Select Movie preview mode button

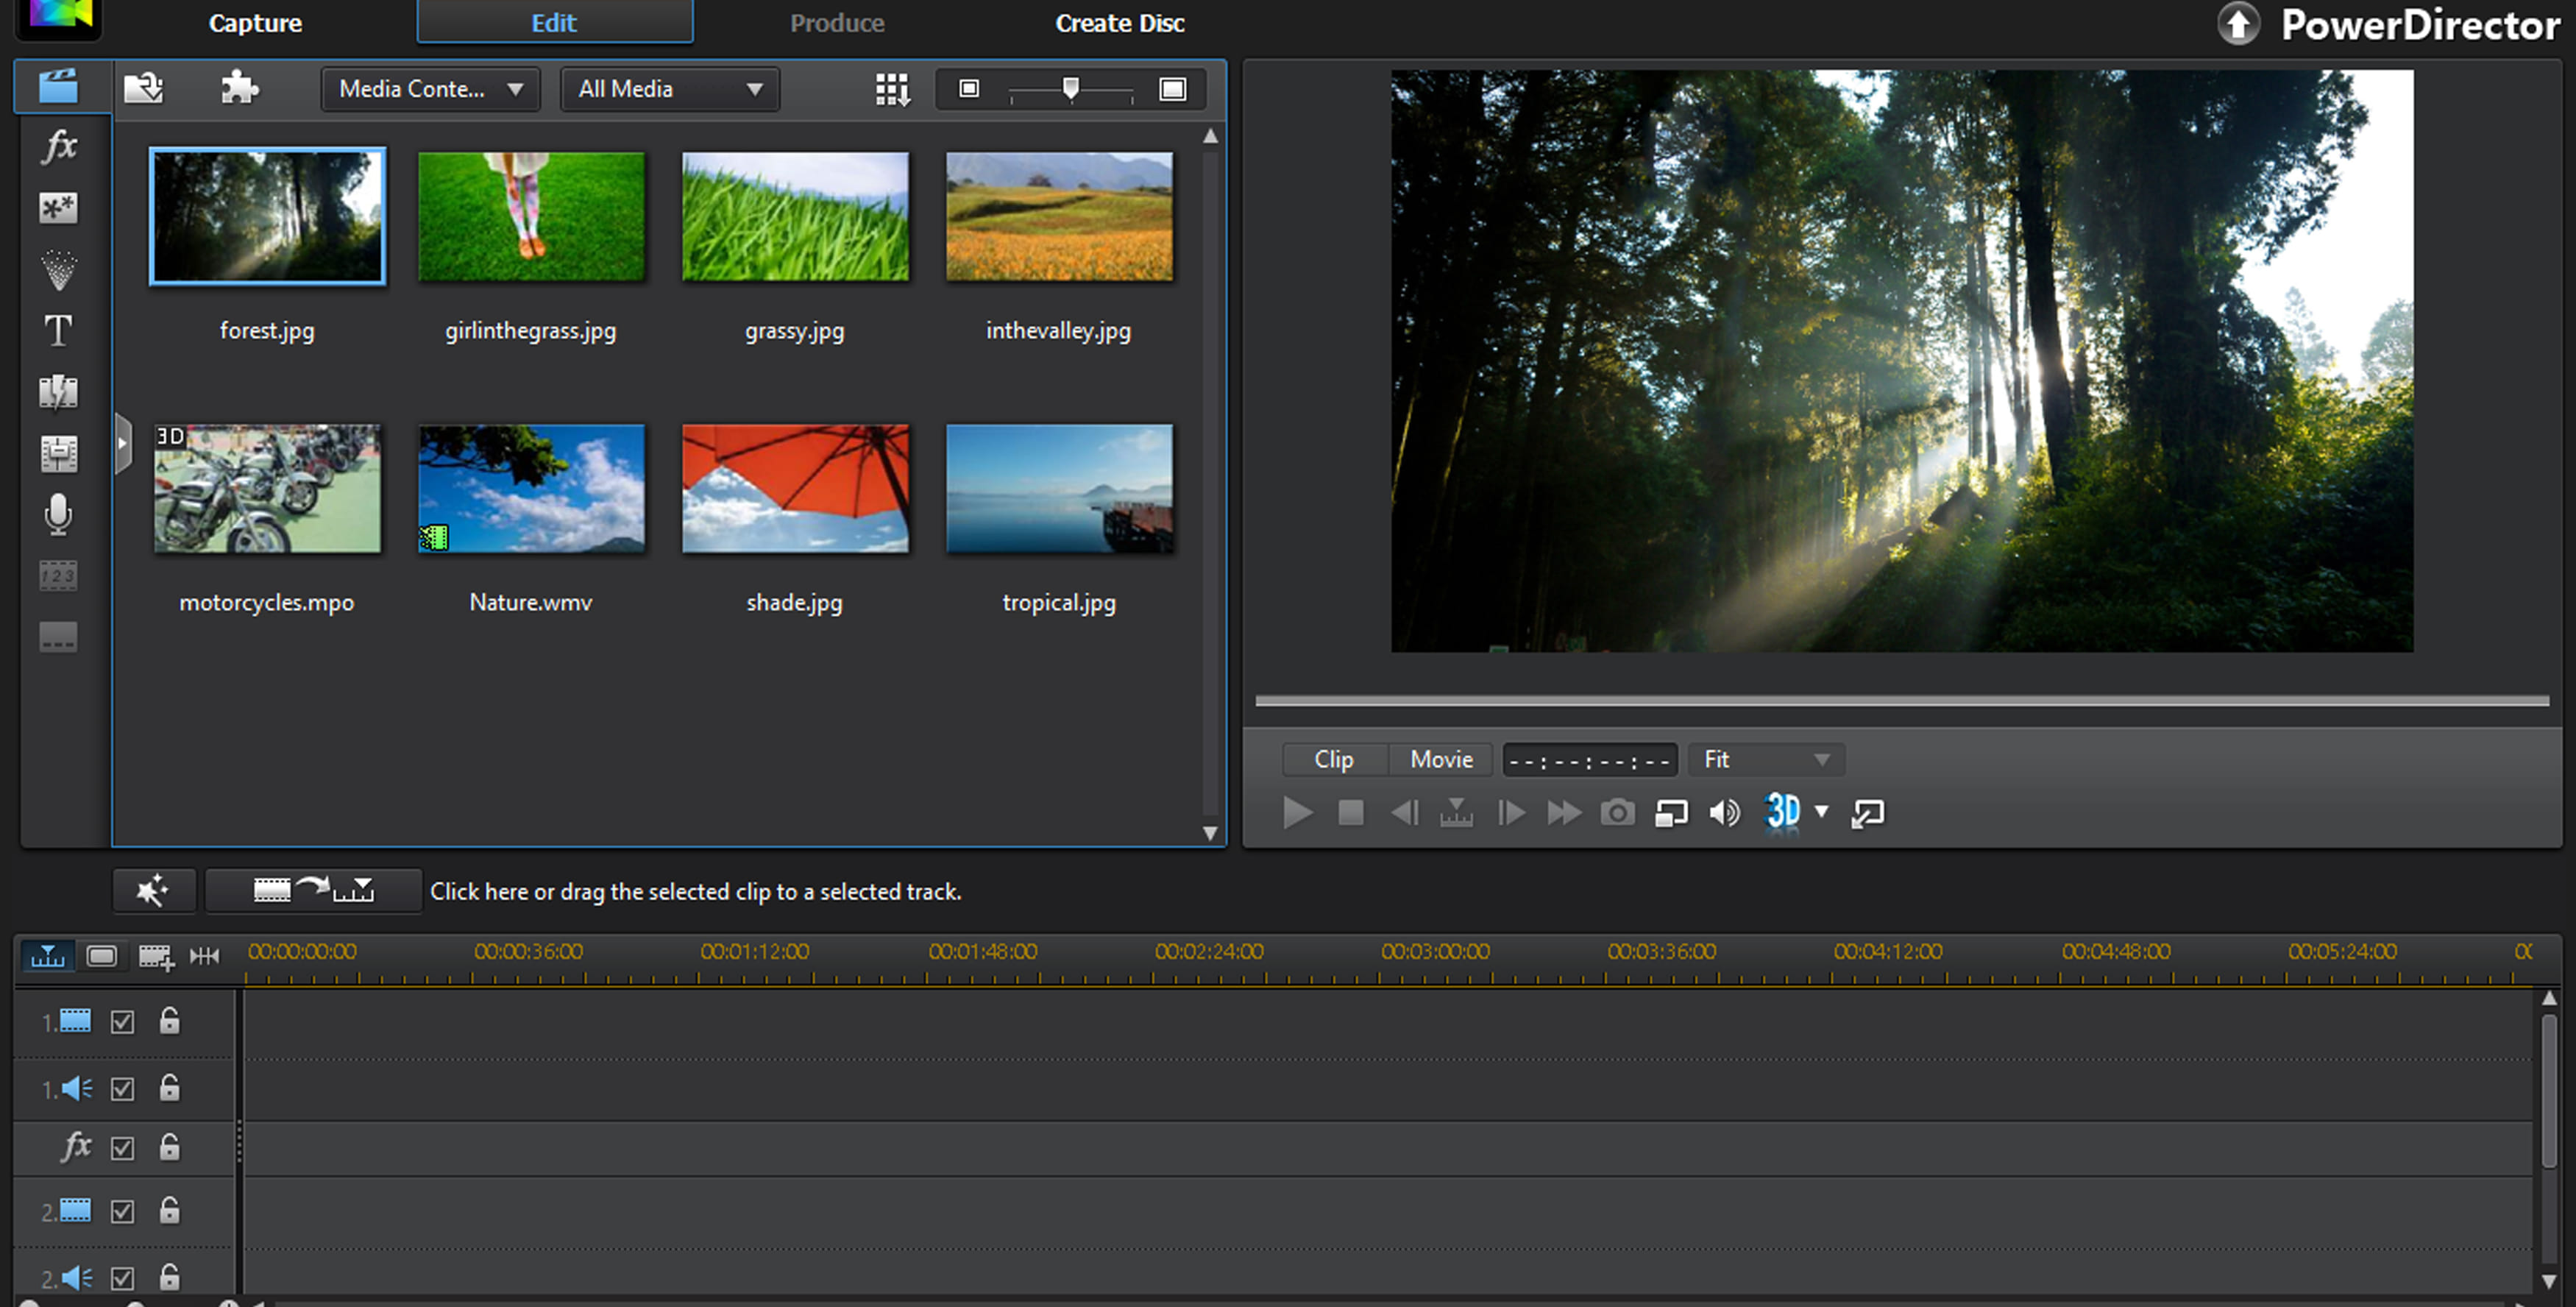[1441, 760]
